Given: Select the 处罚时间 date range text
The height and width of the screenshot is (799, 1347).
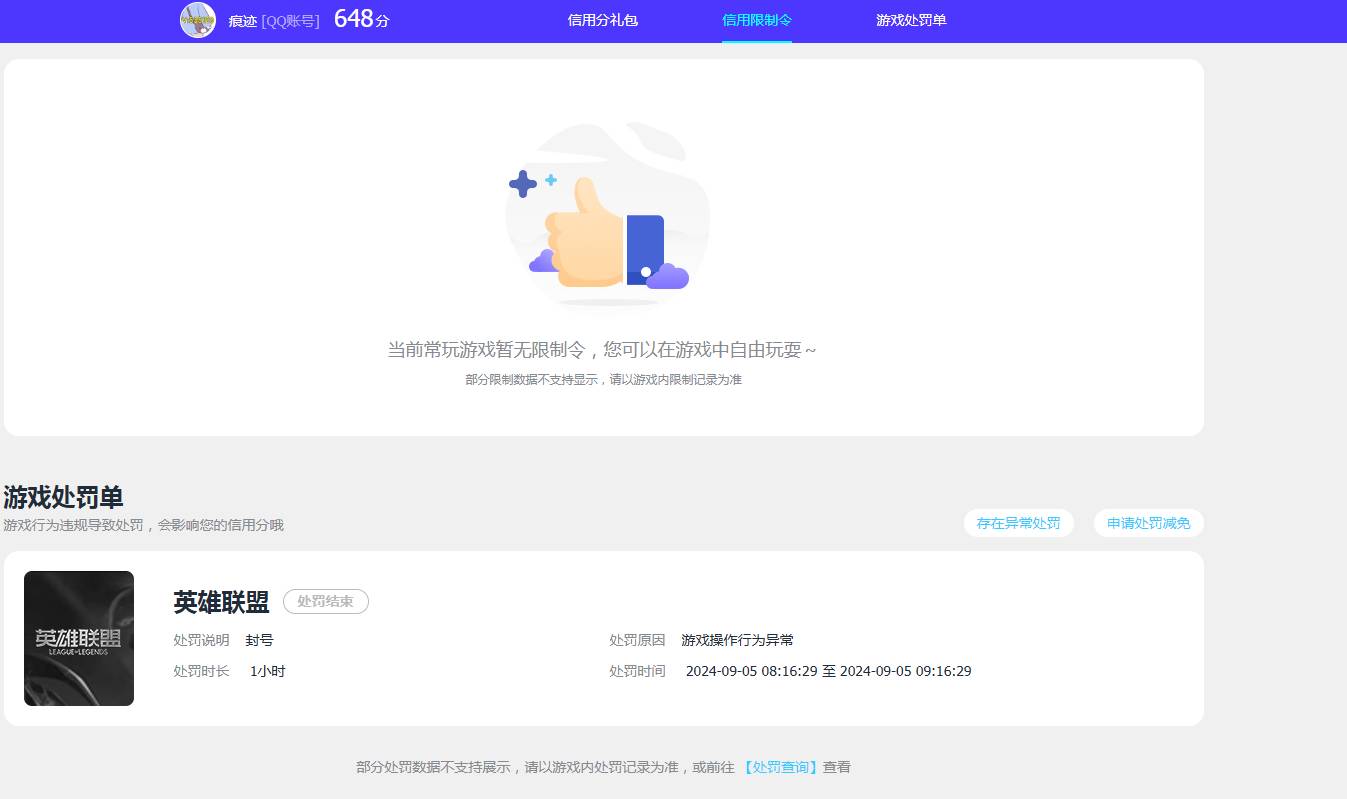Looking at the screenshot, I should [x=828, y=671].
